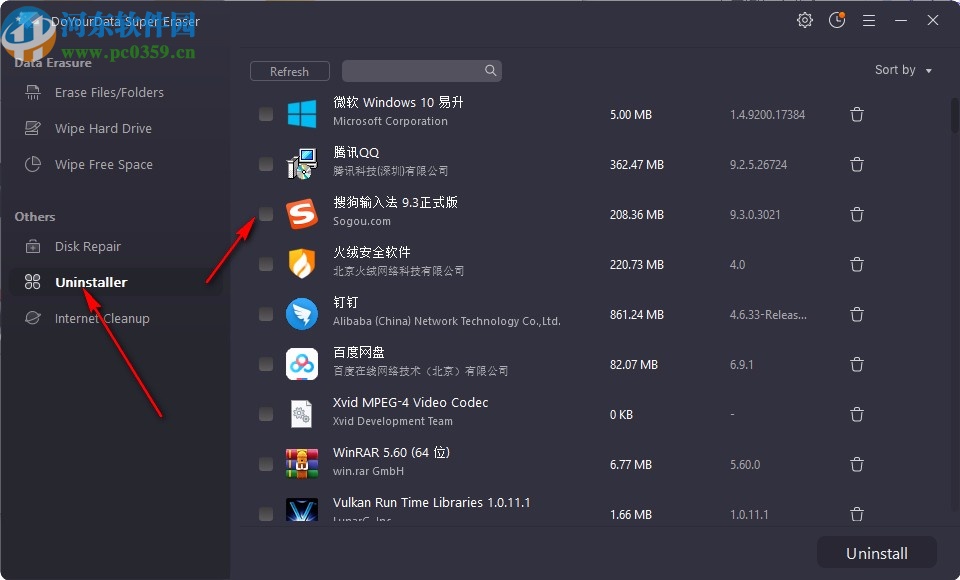Tick the checkbox for 搜狗输入法
The height and width of the screenshot is (580, 960).
pos(266,214)
